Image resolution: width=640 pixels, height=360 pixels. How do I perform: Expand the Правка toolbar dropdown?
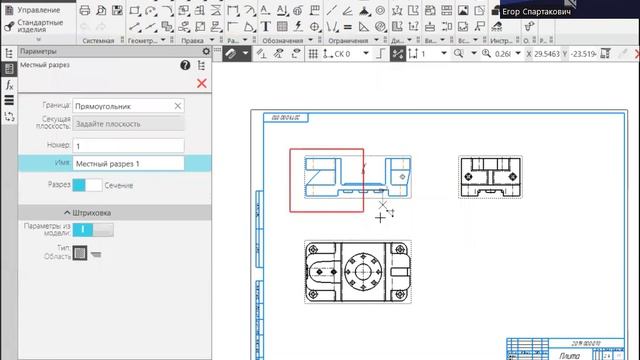tap(212, 40)
